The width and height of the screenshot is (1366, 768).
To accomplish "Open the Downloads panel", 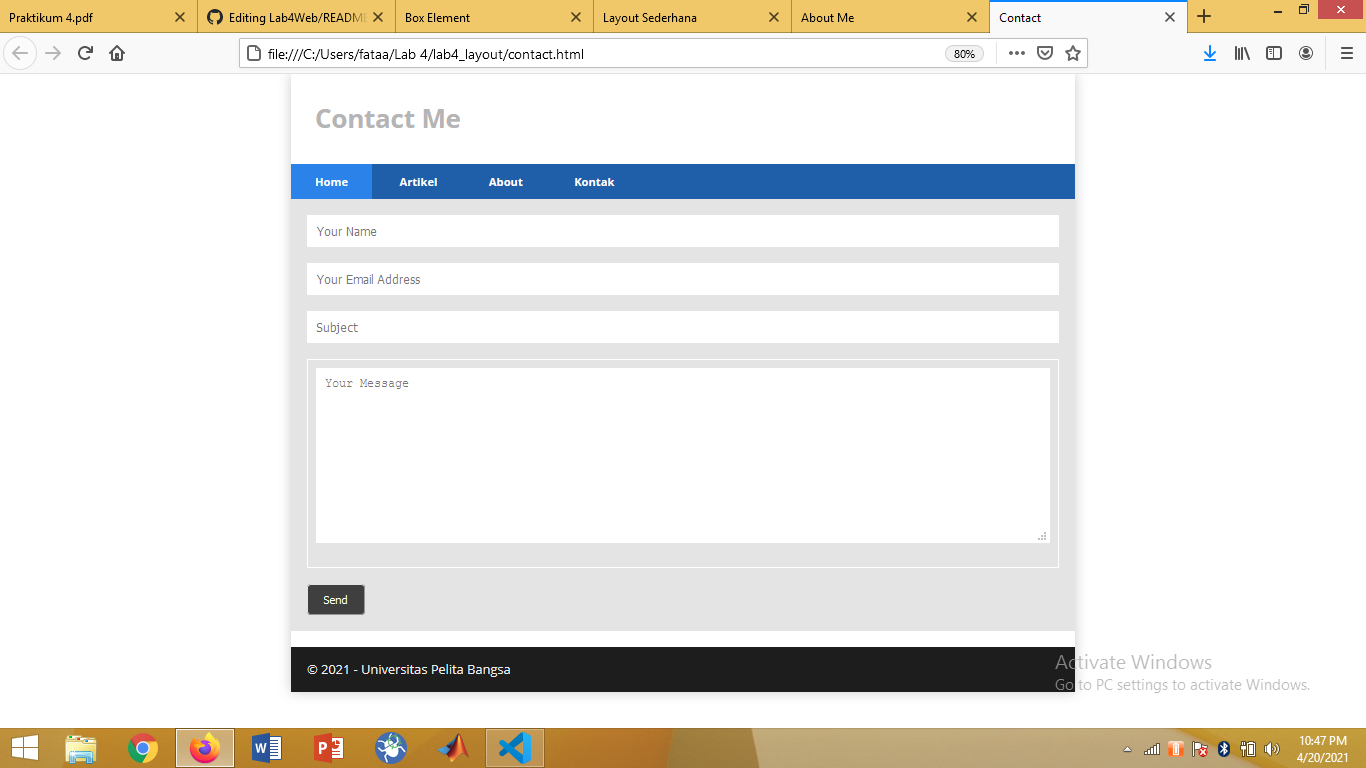I will point(1210,53).
